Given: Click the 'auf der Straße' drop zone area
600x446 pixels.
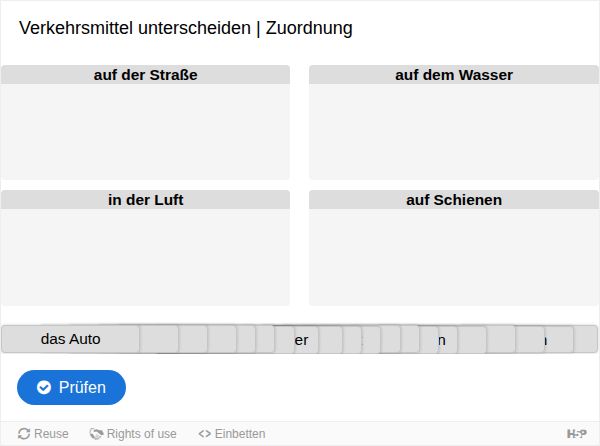Looking at the screenshot, I should (145, 132).
